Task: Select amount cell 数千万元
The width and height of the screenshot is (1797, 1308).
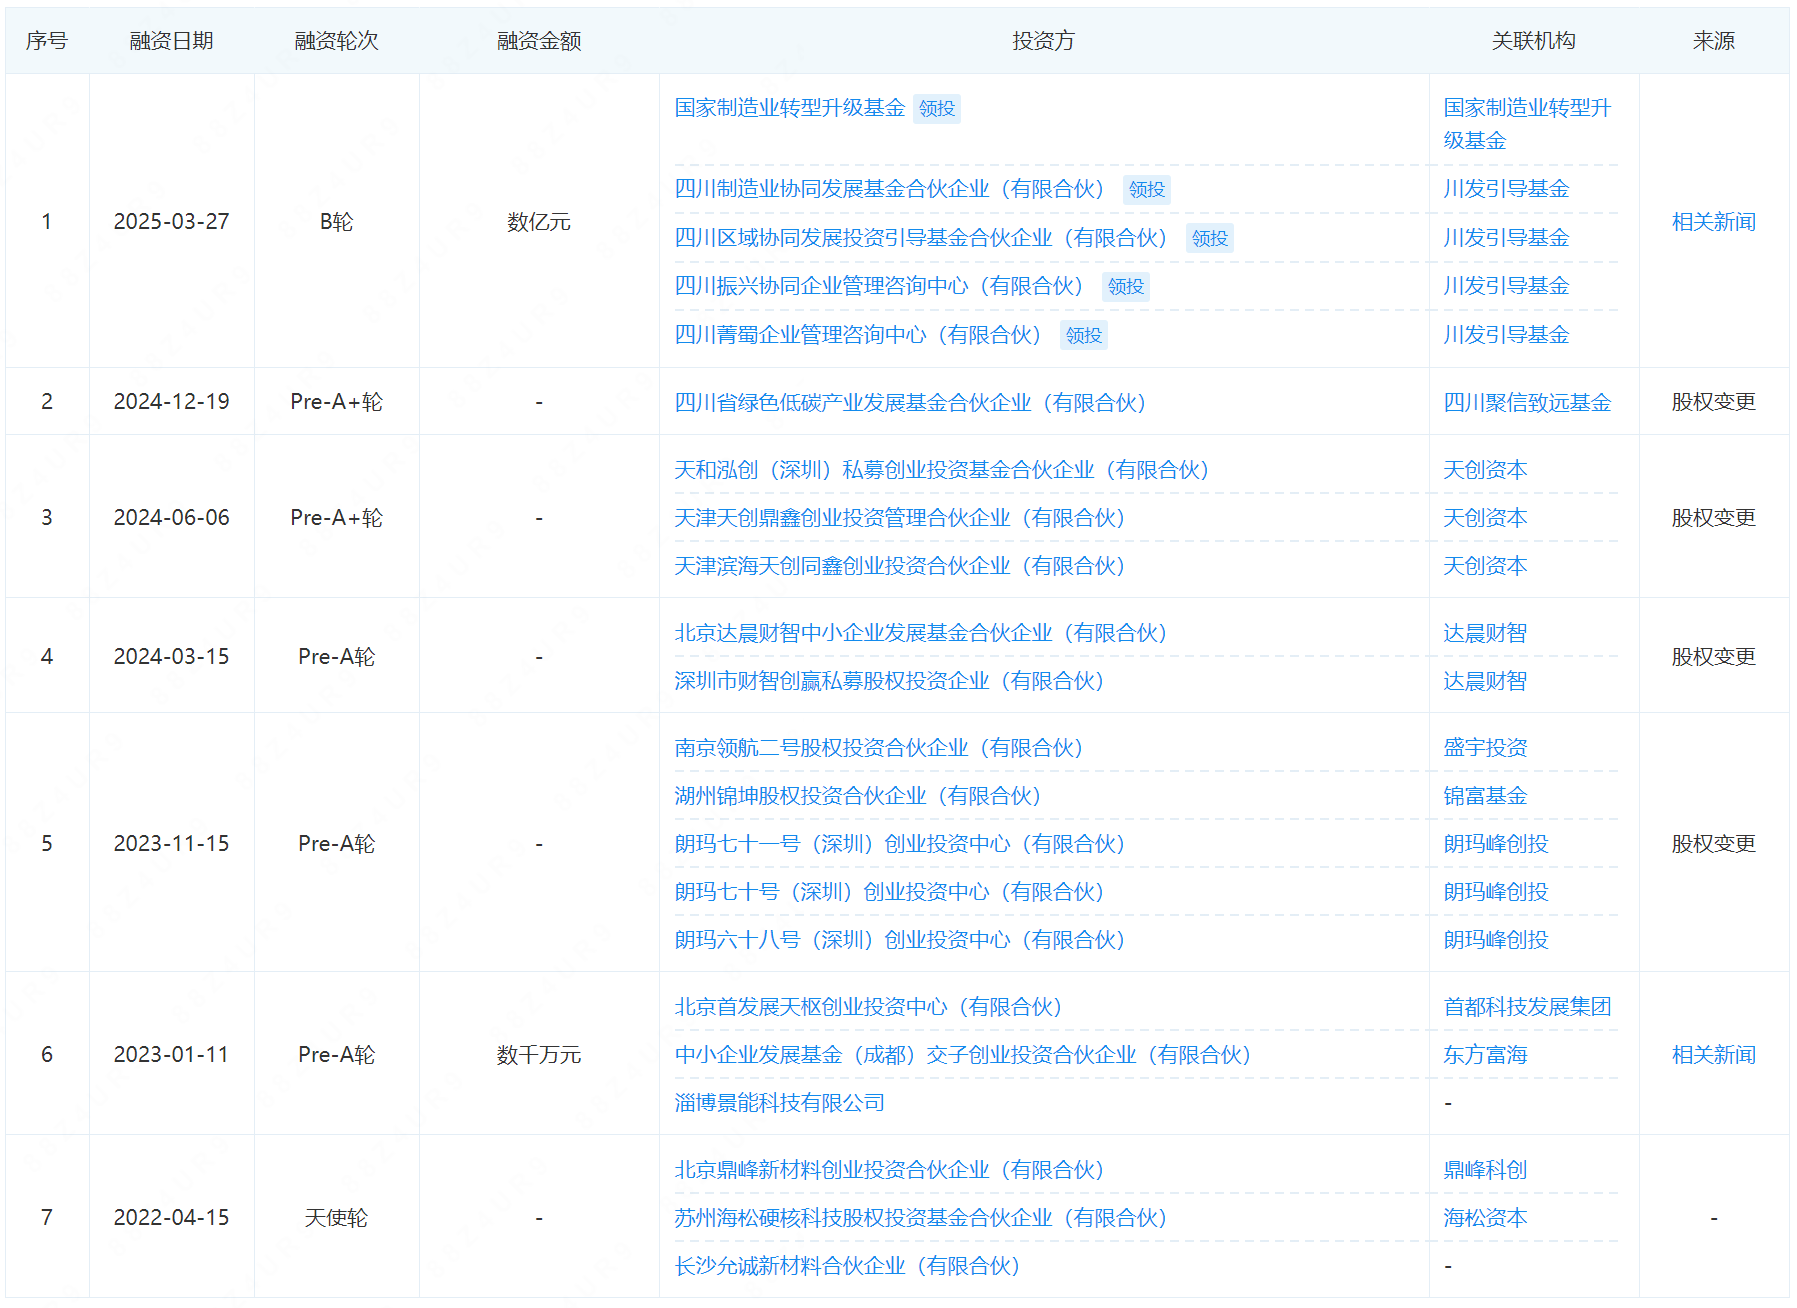Action: 539,1055
